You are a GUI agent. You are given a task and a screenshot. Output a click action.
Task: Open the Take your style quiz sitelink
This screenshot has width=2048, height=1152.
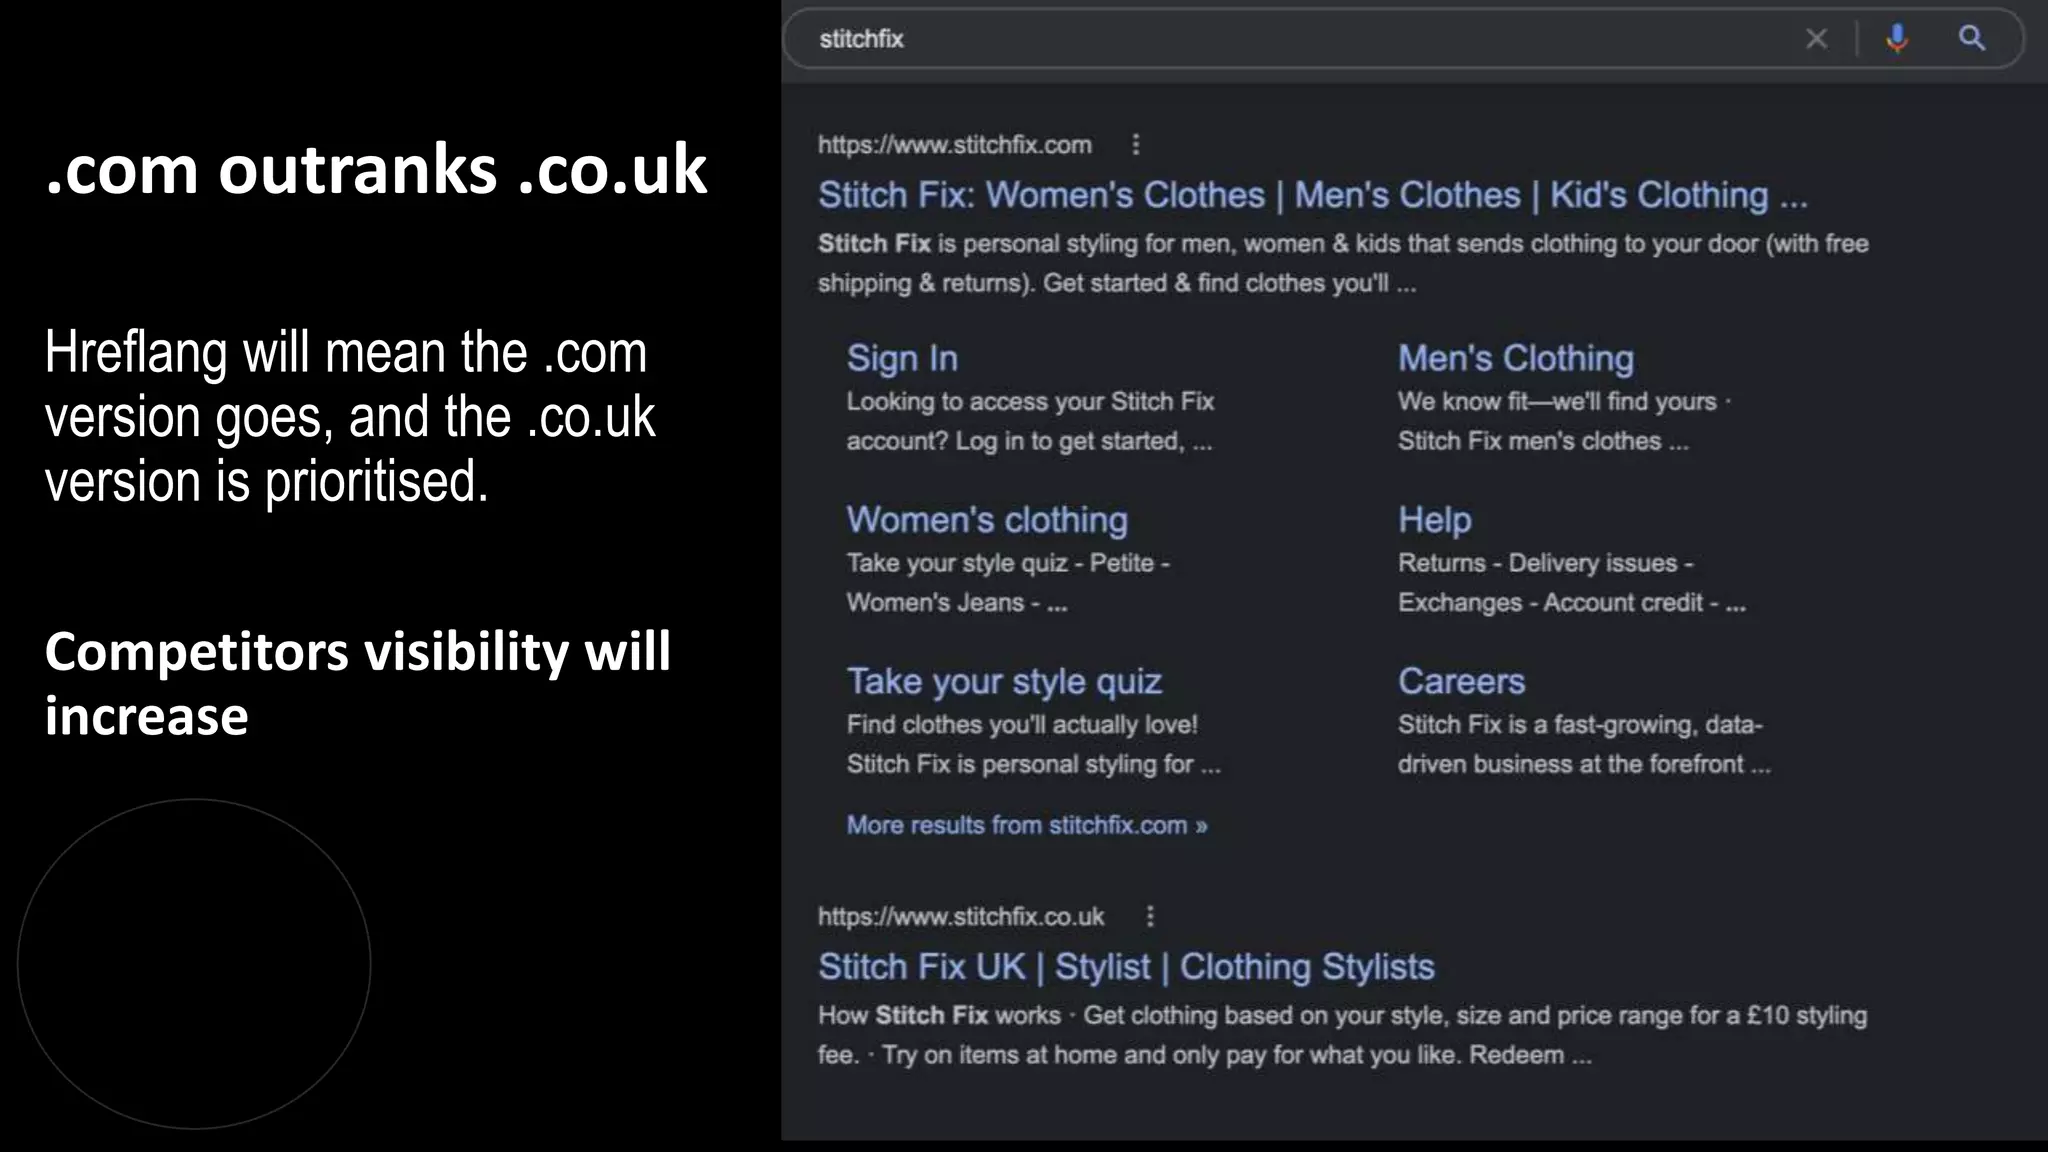coord(1004,682)
